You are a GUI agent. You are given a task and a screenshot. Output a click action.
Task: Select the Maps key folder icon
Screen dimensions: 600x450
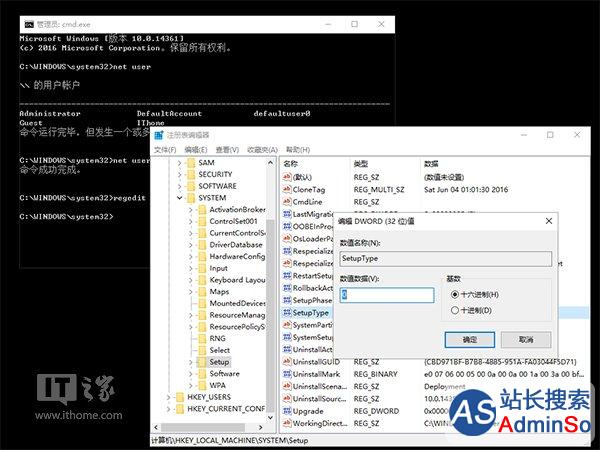coord(202,292)
